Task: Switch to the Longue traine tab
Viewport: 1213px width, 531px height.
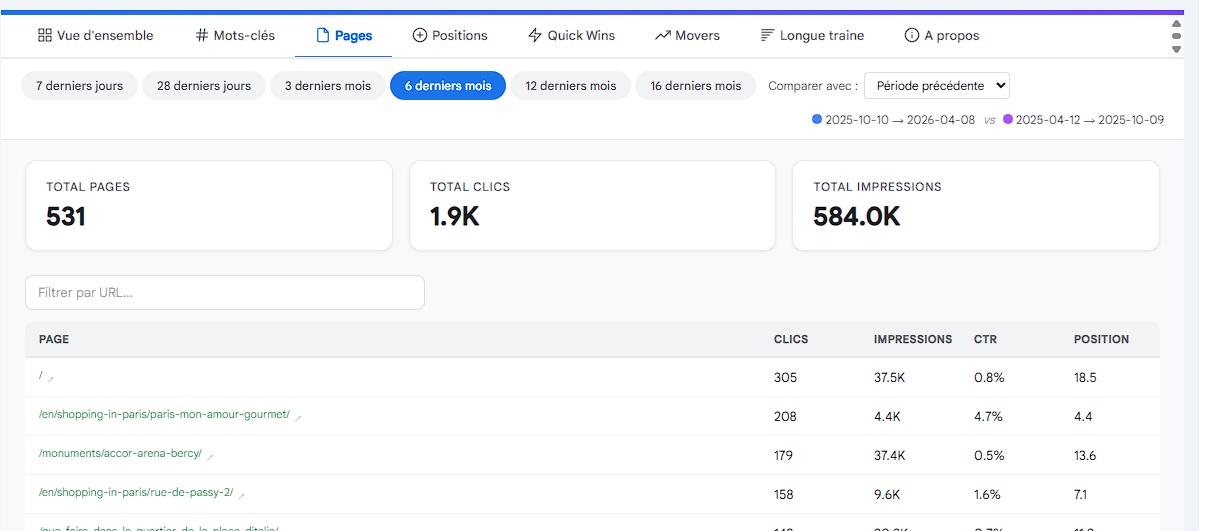Action: [x=812, y=35]
